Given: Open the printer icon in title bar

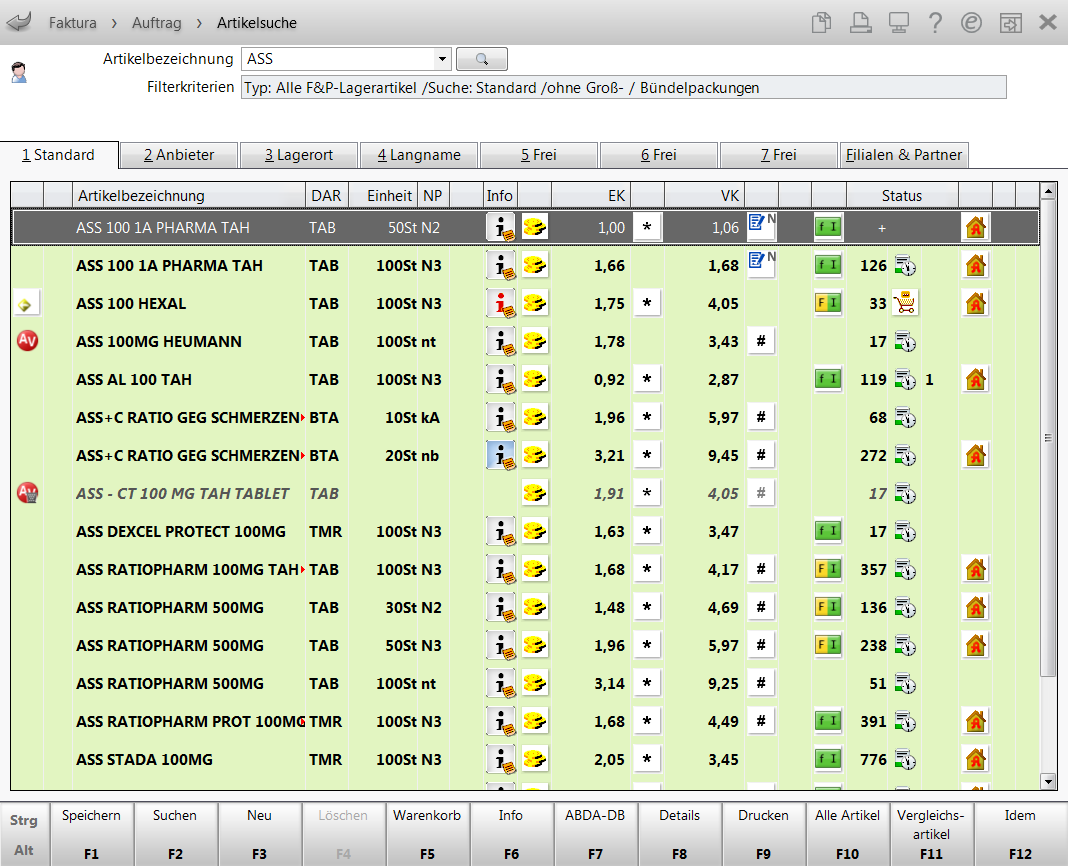Looking at the screenshot, I should click(x=860, y=22).
